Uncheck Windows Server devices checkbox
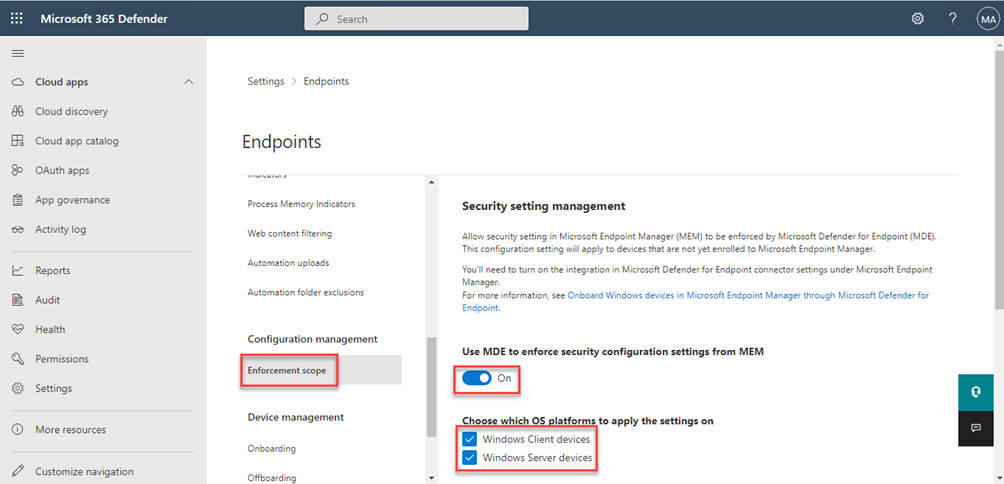The width and height of the screenshot is (1004, 484). pyautogui.click(x=470, y=458)
